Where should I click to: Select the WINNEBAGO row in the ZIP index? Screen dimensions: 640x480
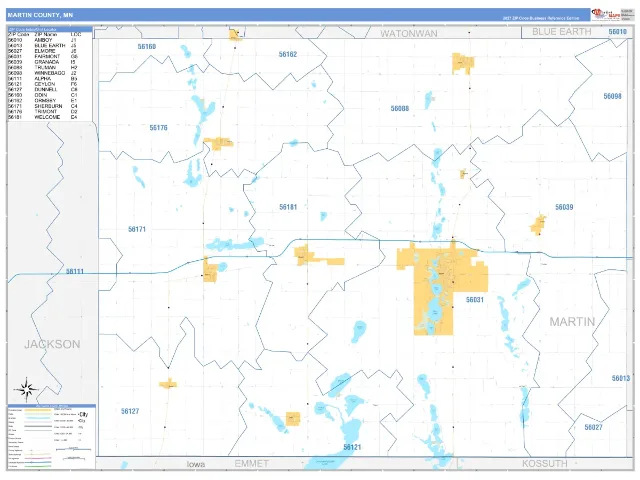tap(42, 73)
